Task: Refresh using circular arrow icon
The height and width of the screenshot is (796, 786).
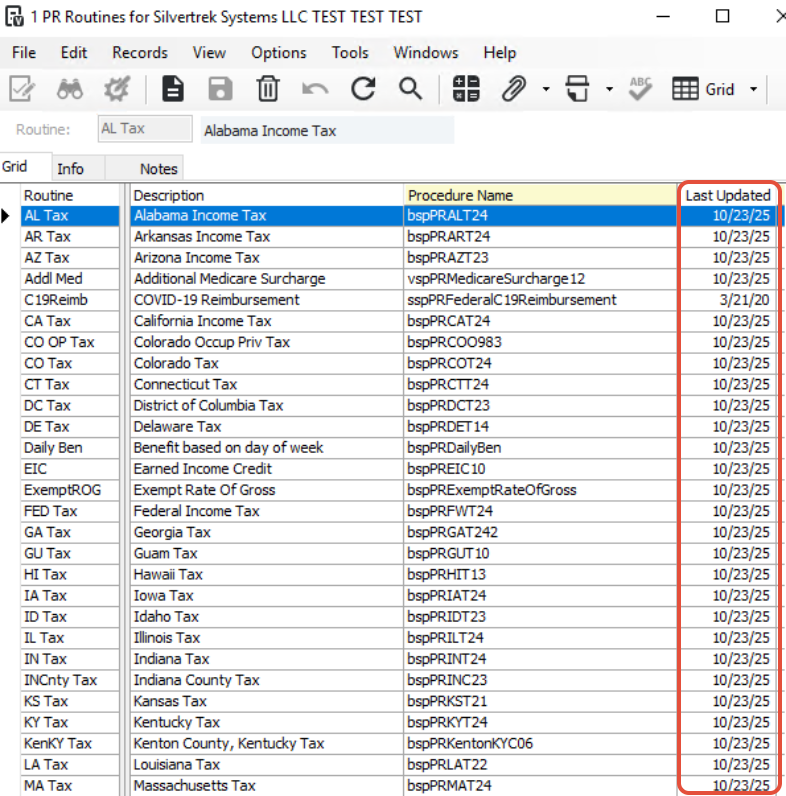Action: pyautogui.click(x=363, y=89)
